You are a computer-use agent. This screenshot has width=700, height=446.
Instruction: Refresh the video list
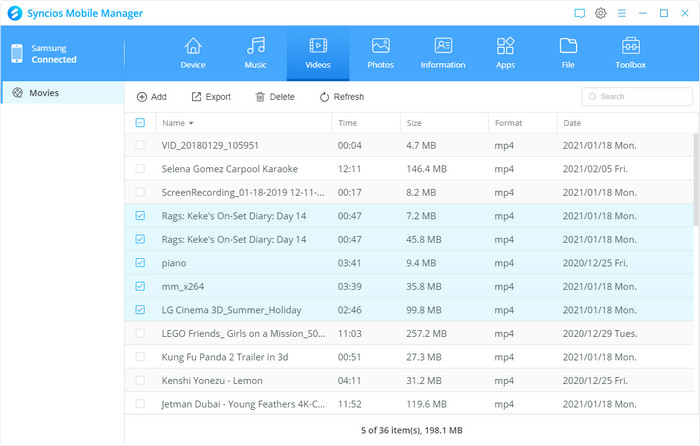342,97
